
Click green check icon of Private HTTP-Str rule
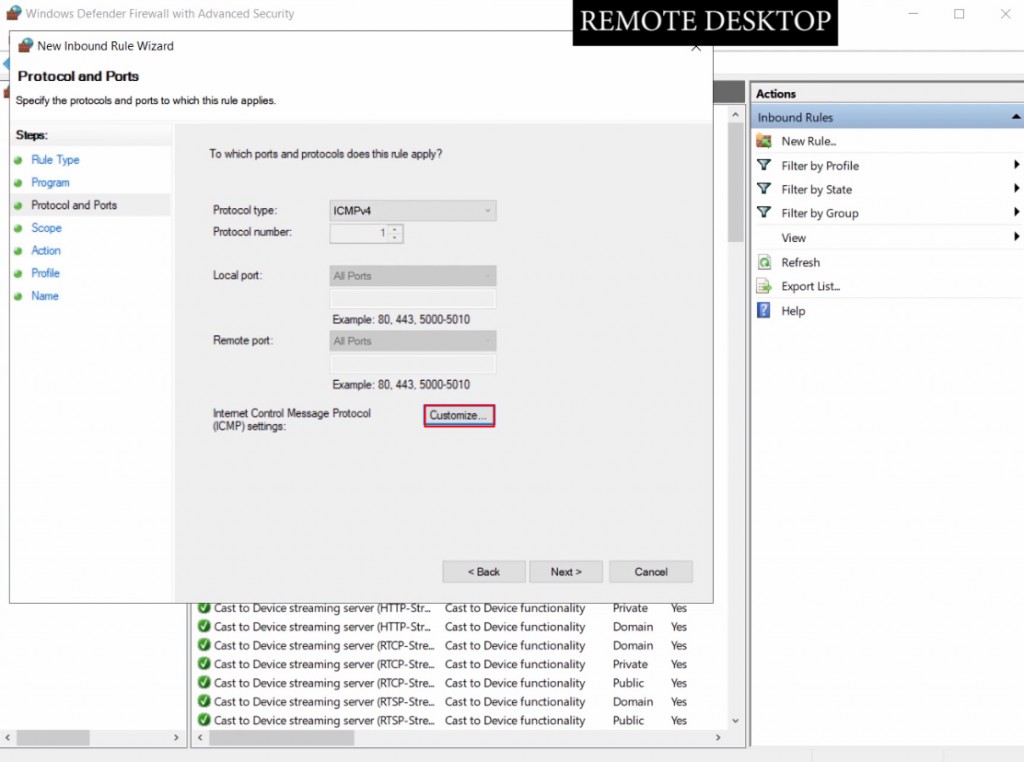tap(204, 608)
